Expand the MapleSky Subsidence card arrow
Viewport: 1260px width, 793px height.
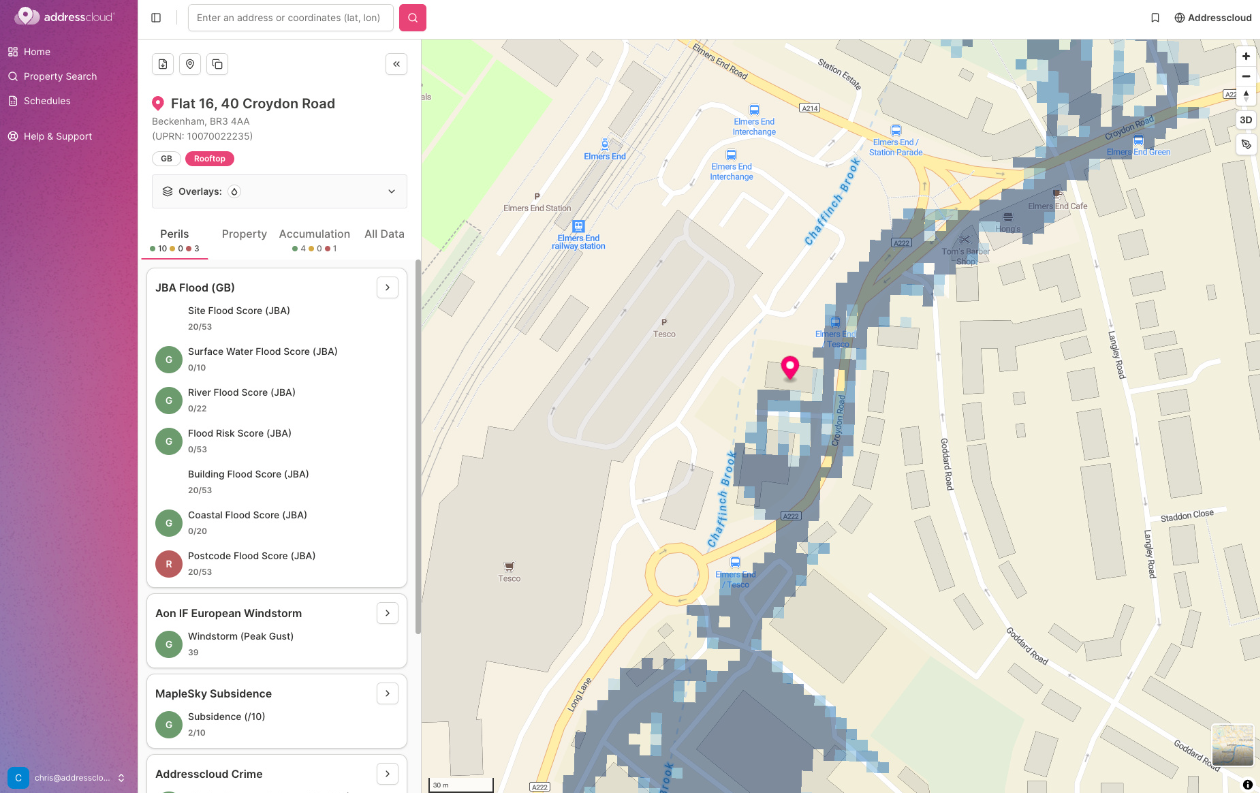coord(387,693)
